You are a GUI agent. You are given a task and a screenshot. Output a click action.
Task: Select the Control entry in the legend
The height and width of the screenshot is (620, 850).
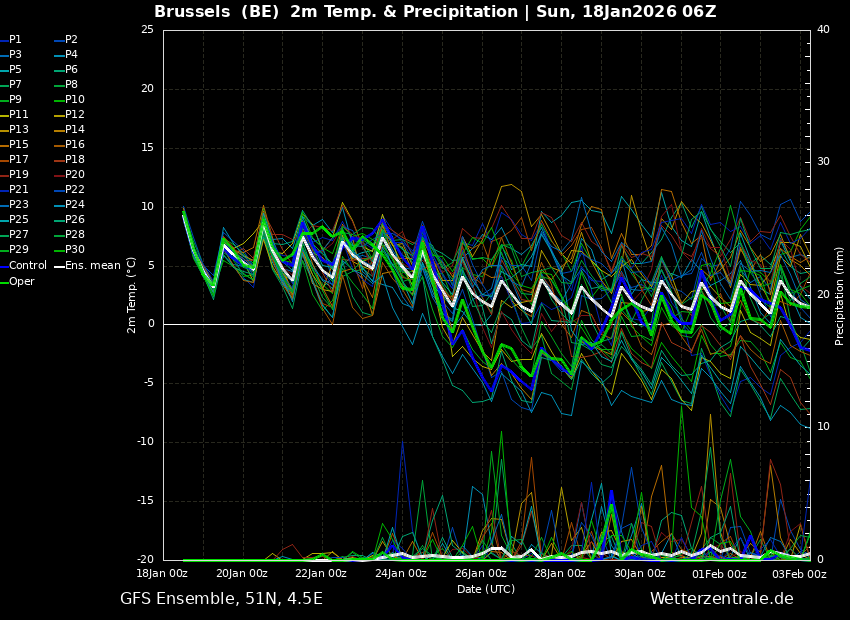click(28, 266)
